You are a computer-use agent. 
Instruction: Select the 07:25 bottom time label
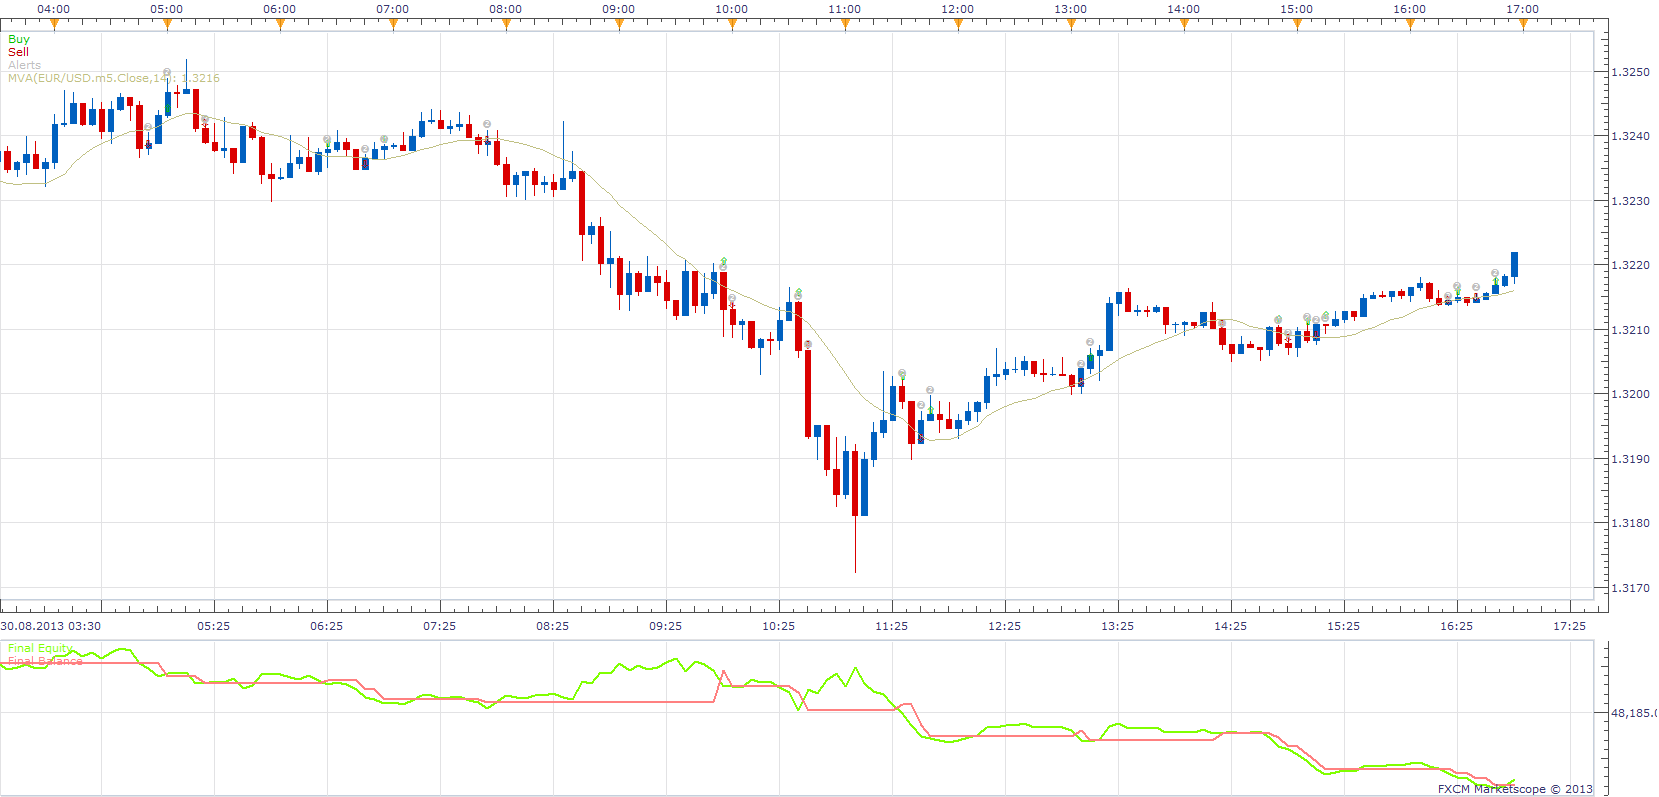pos(439,626)
